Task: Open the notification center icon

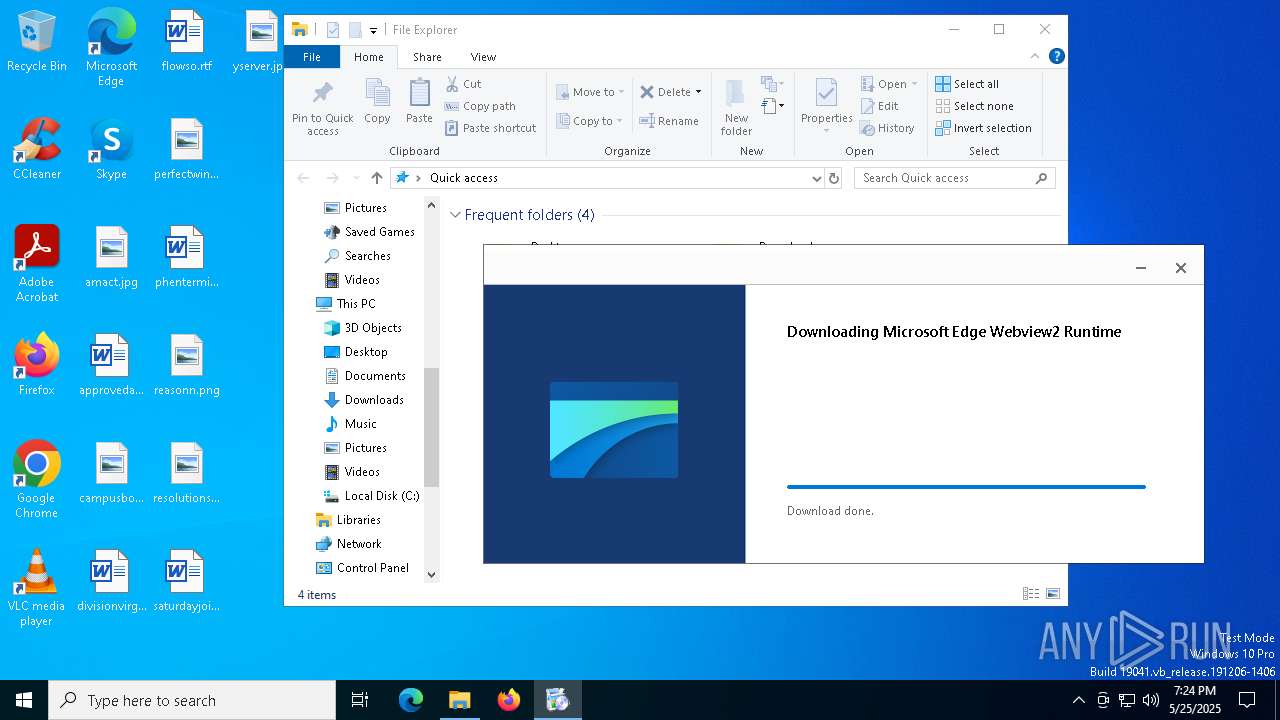Action: pyautogui.click(x=1247, y=699)
